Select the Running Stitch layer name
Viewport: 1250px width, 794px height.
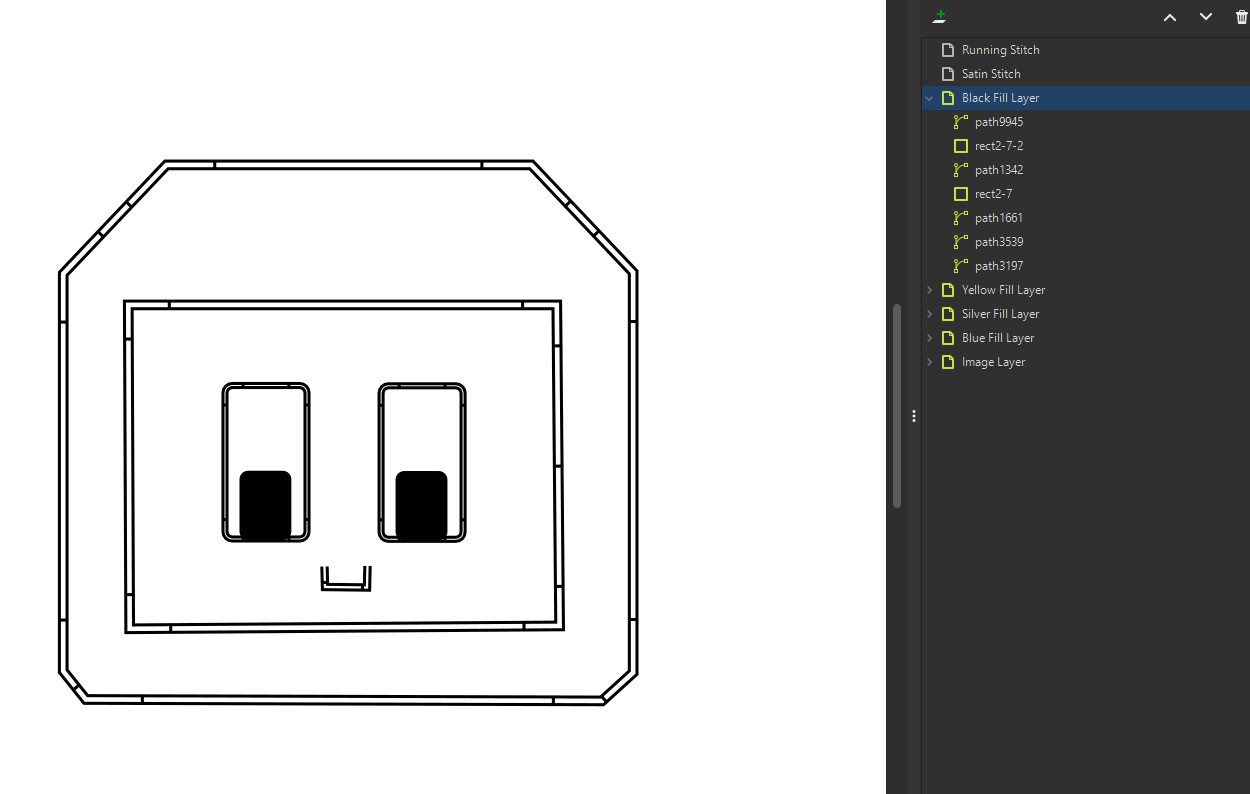(x=1000, y=50)
